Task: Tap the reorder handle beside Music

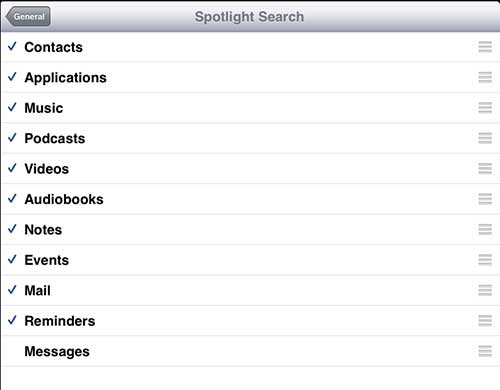Action: pyautogui.click(x=485, y=108)
